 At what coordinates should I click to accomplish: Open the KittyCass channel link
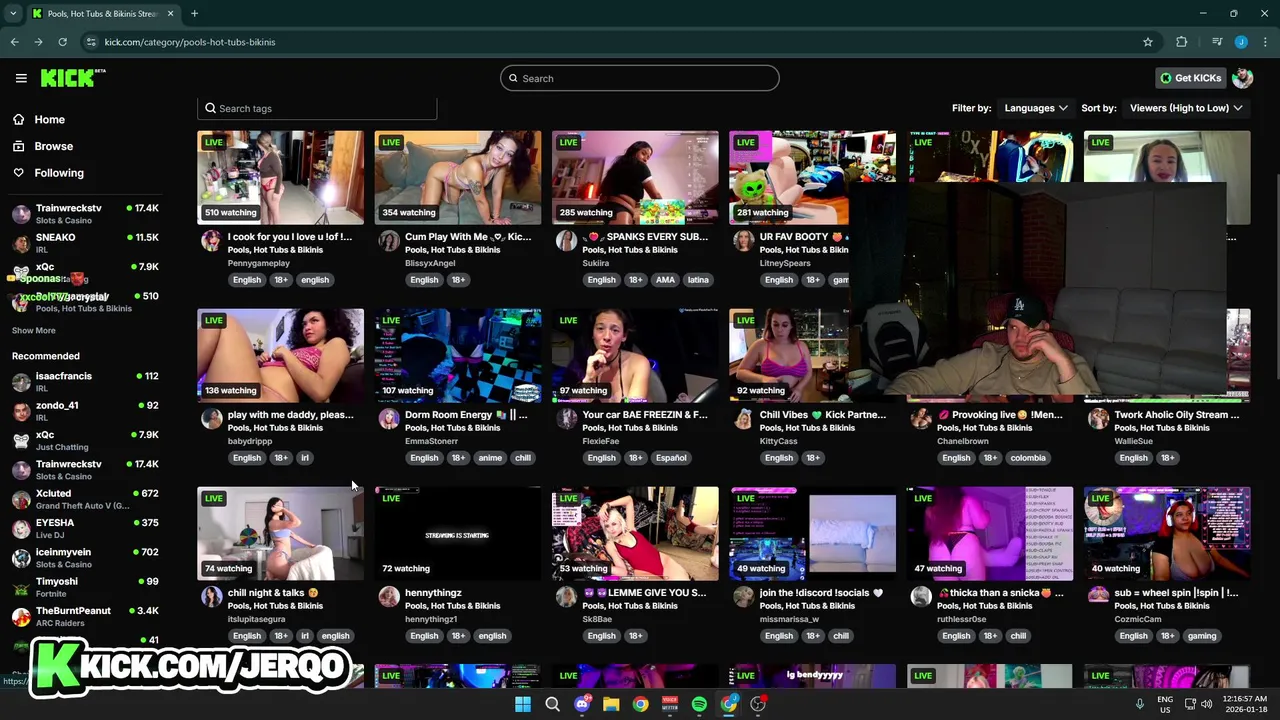tap(778, 441)
